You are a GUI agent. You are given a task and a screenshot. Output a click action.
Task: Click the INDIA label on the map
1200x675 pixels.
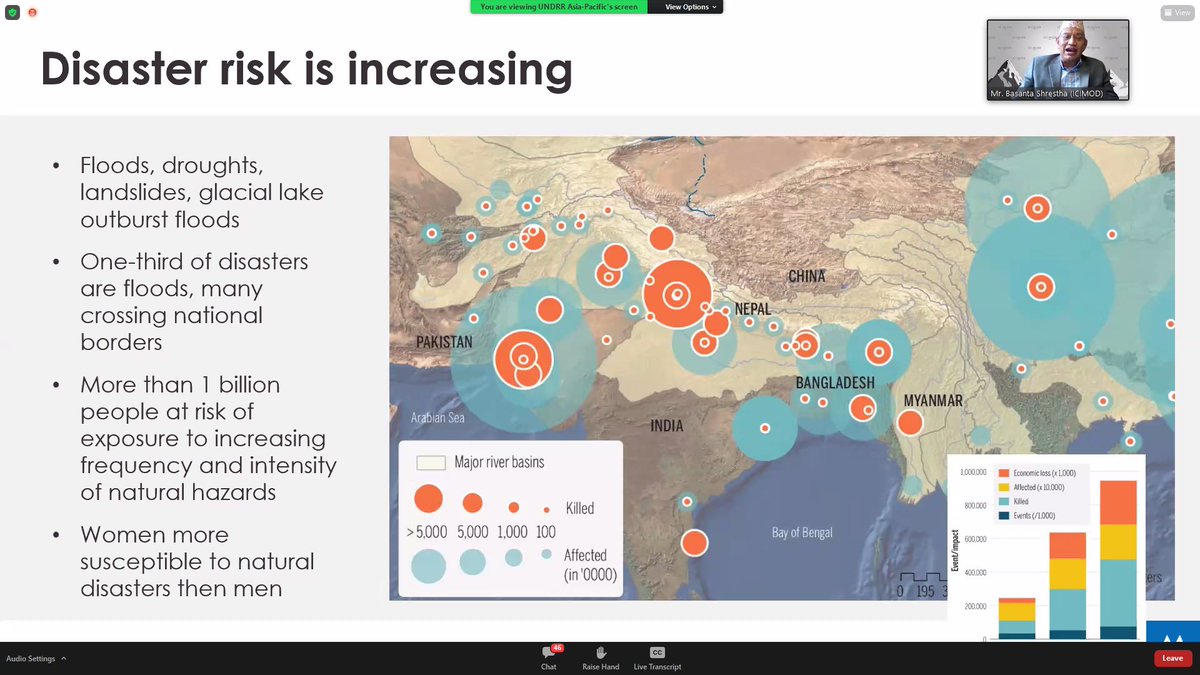[667, 426]
